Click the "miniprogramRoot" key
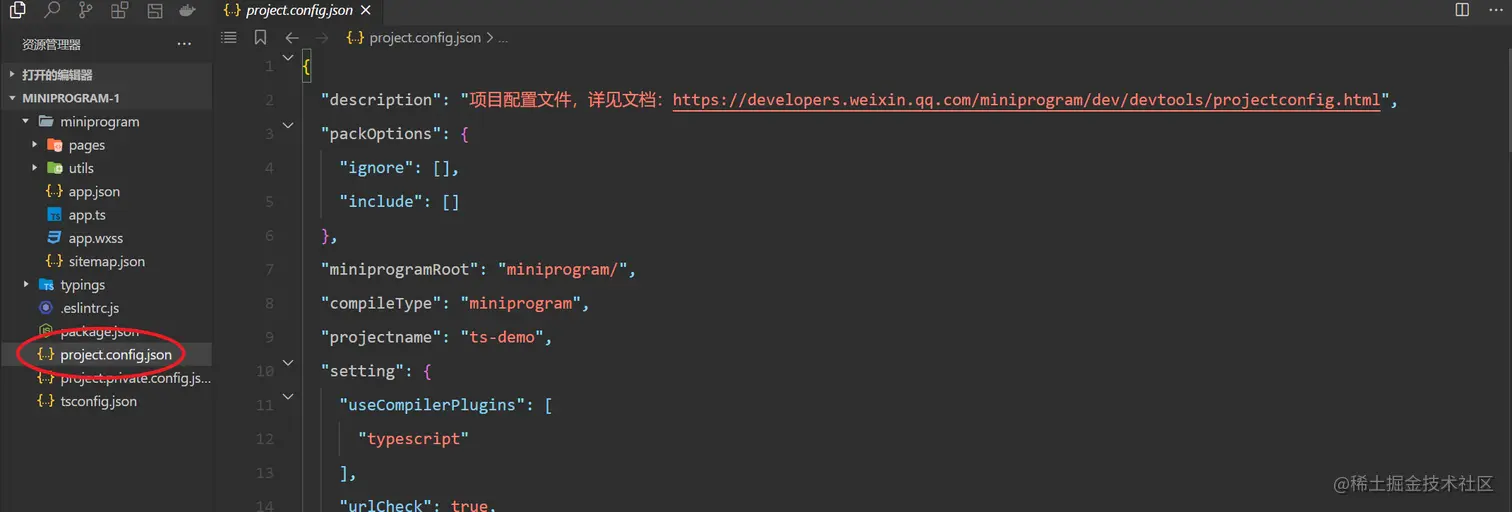Image resolution: width=1512 pixels, height=512 pixels. [399, 269]
